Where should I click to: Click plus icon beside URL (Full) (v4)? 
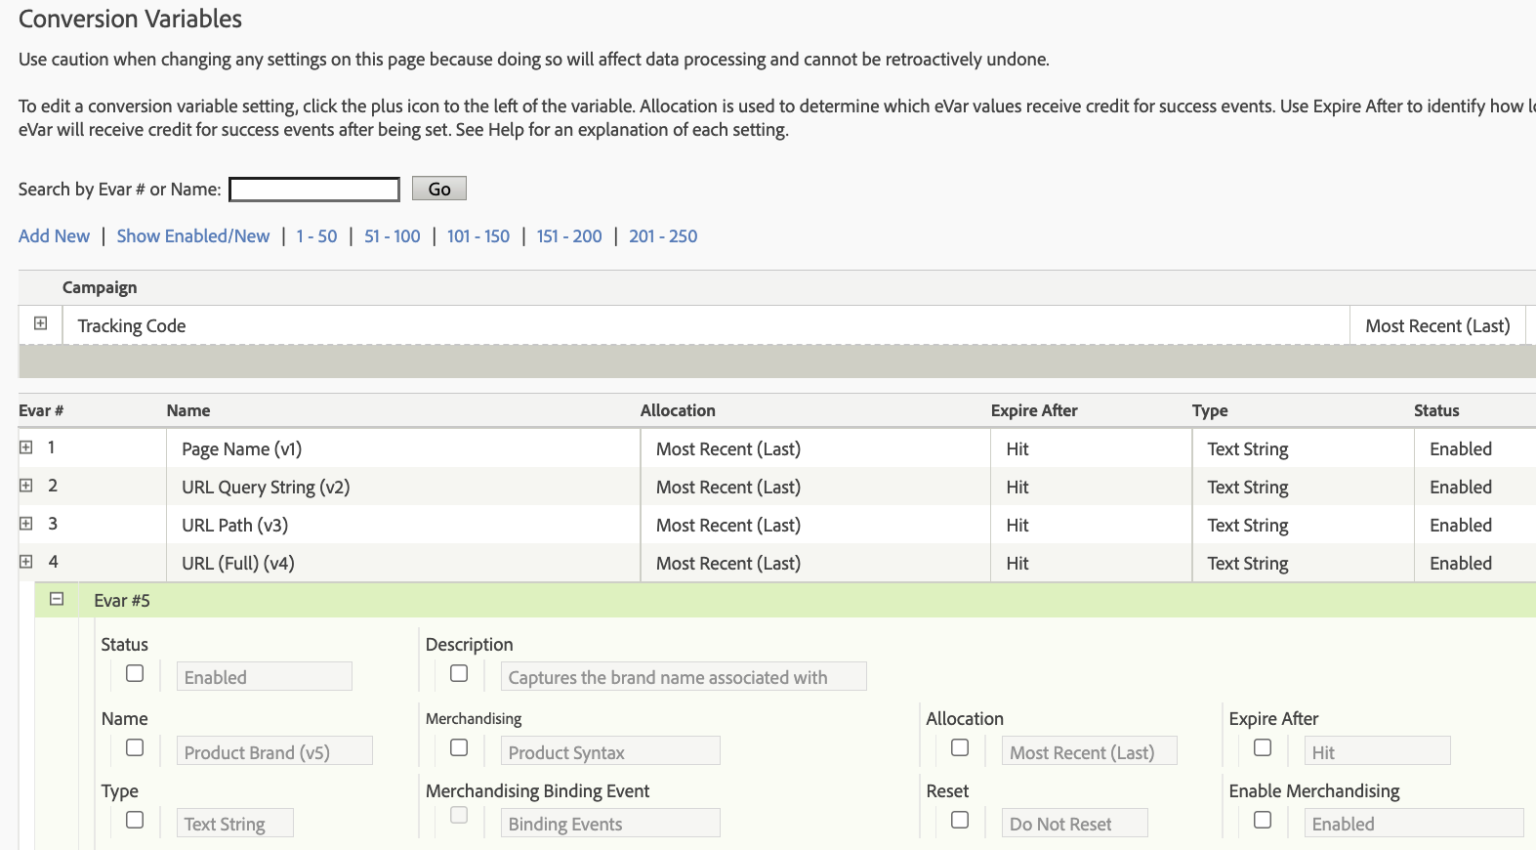tap(26, 561)
